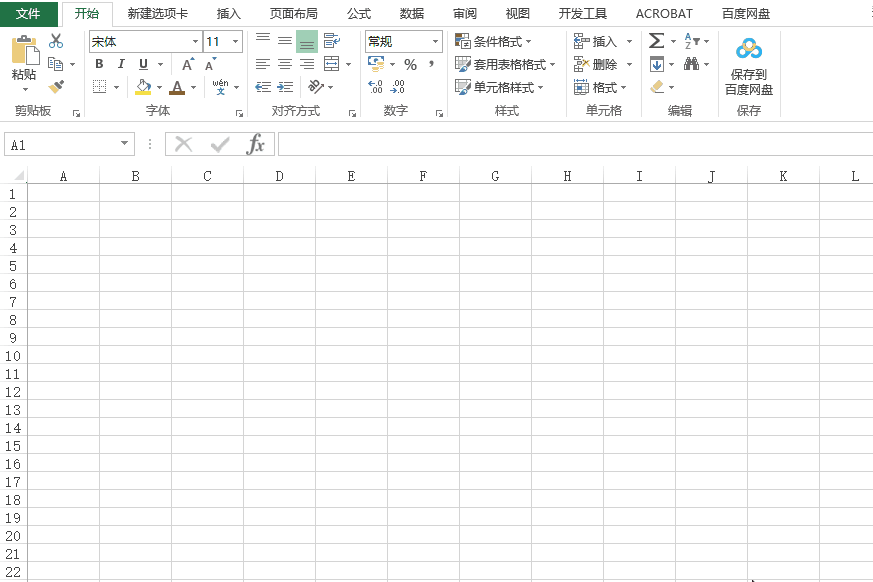Apply the yellow fill color bucket
873x582 pixels.
click(143, 87)
